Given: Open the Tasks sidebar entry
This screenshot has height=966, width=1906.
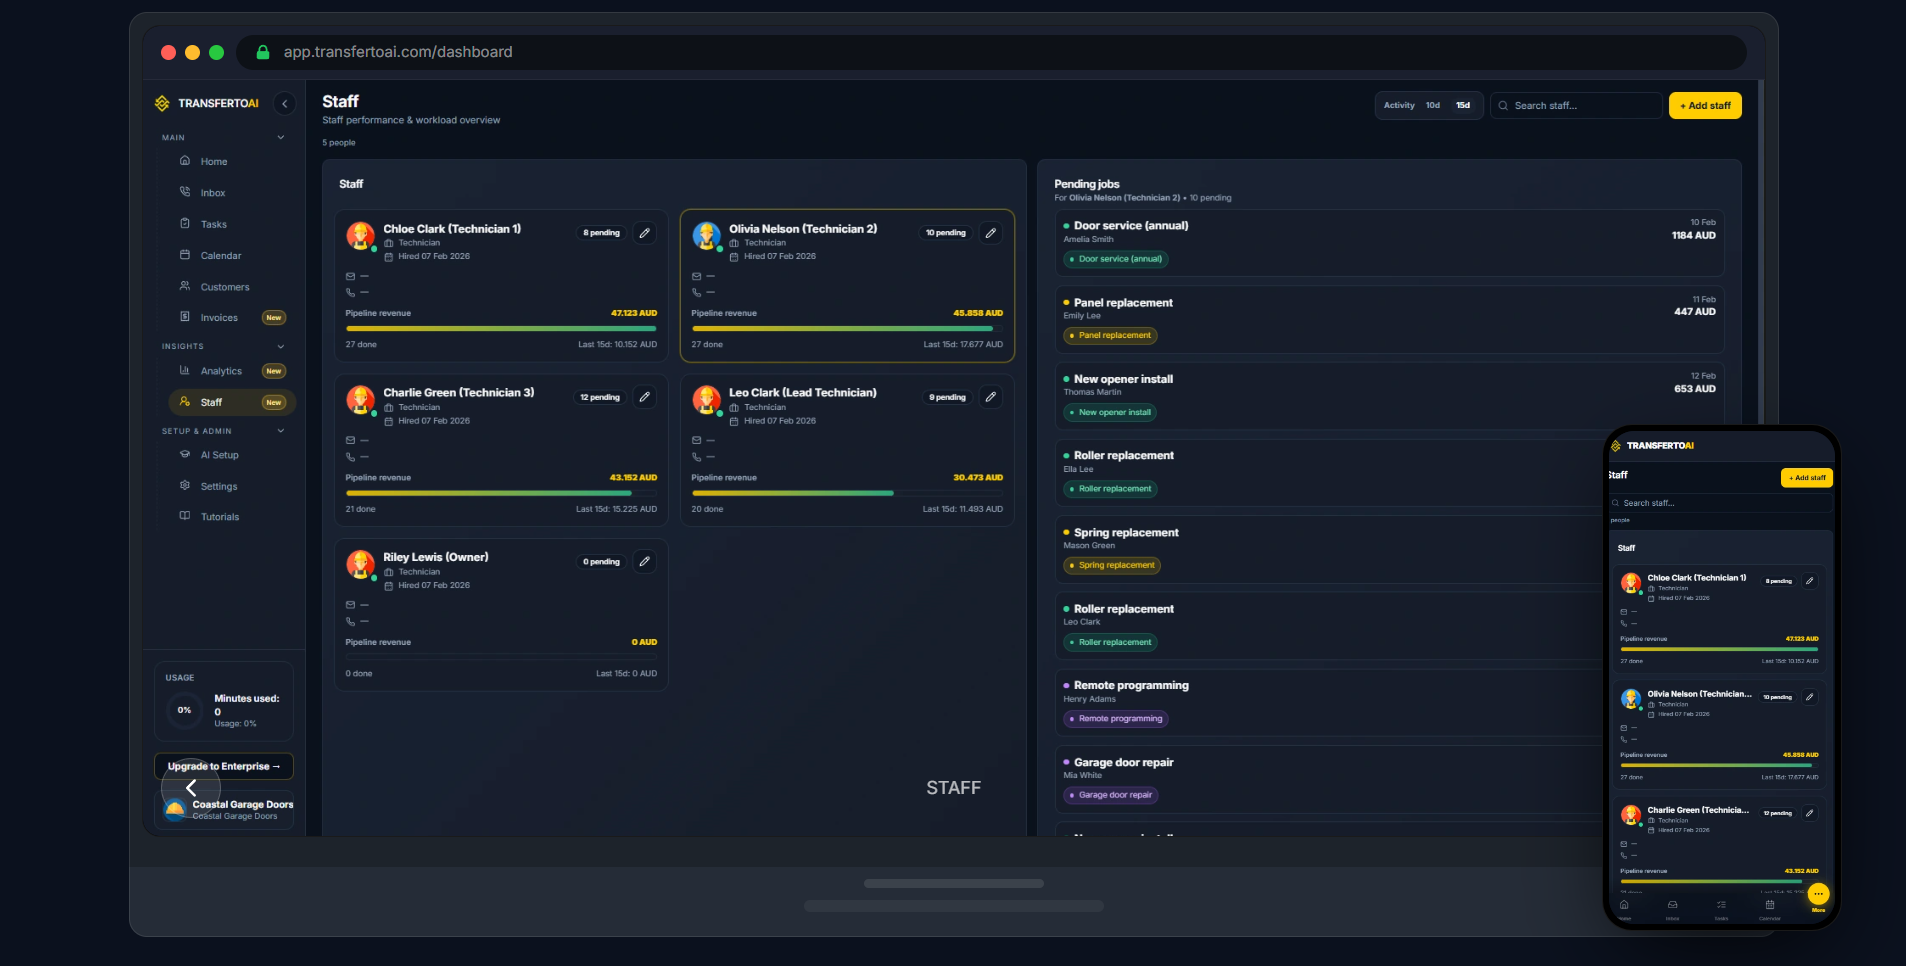Looking at the screenshot, I should 213,224.
